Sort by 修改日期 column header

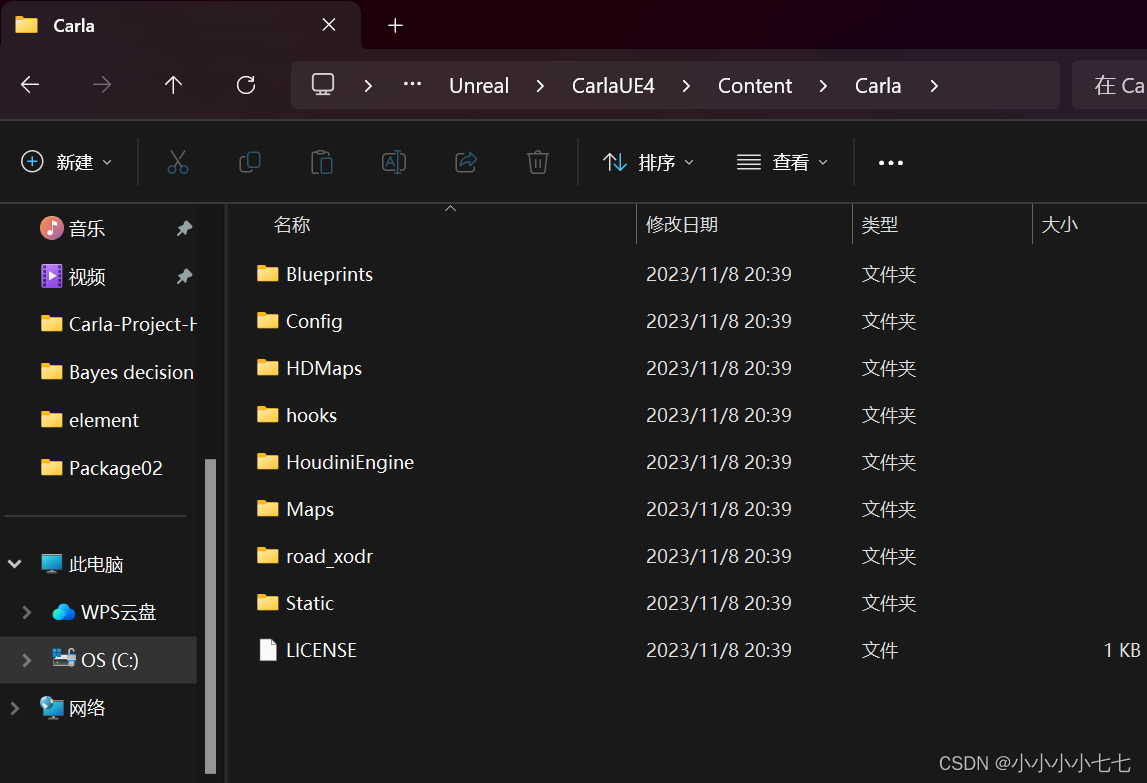click(x=682, y=225)
